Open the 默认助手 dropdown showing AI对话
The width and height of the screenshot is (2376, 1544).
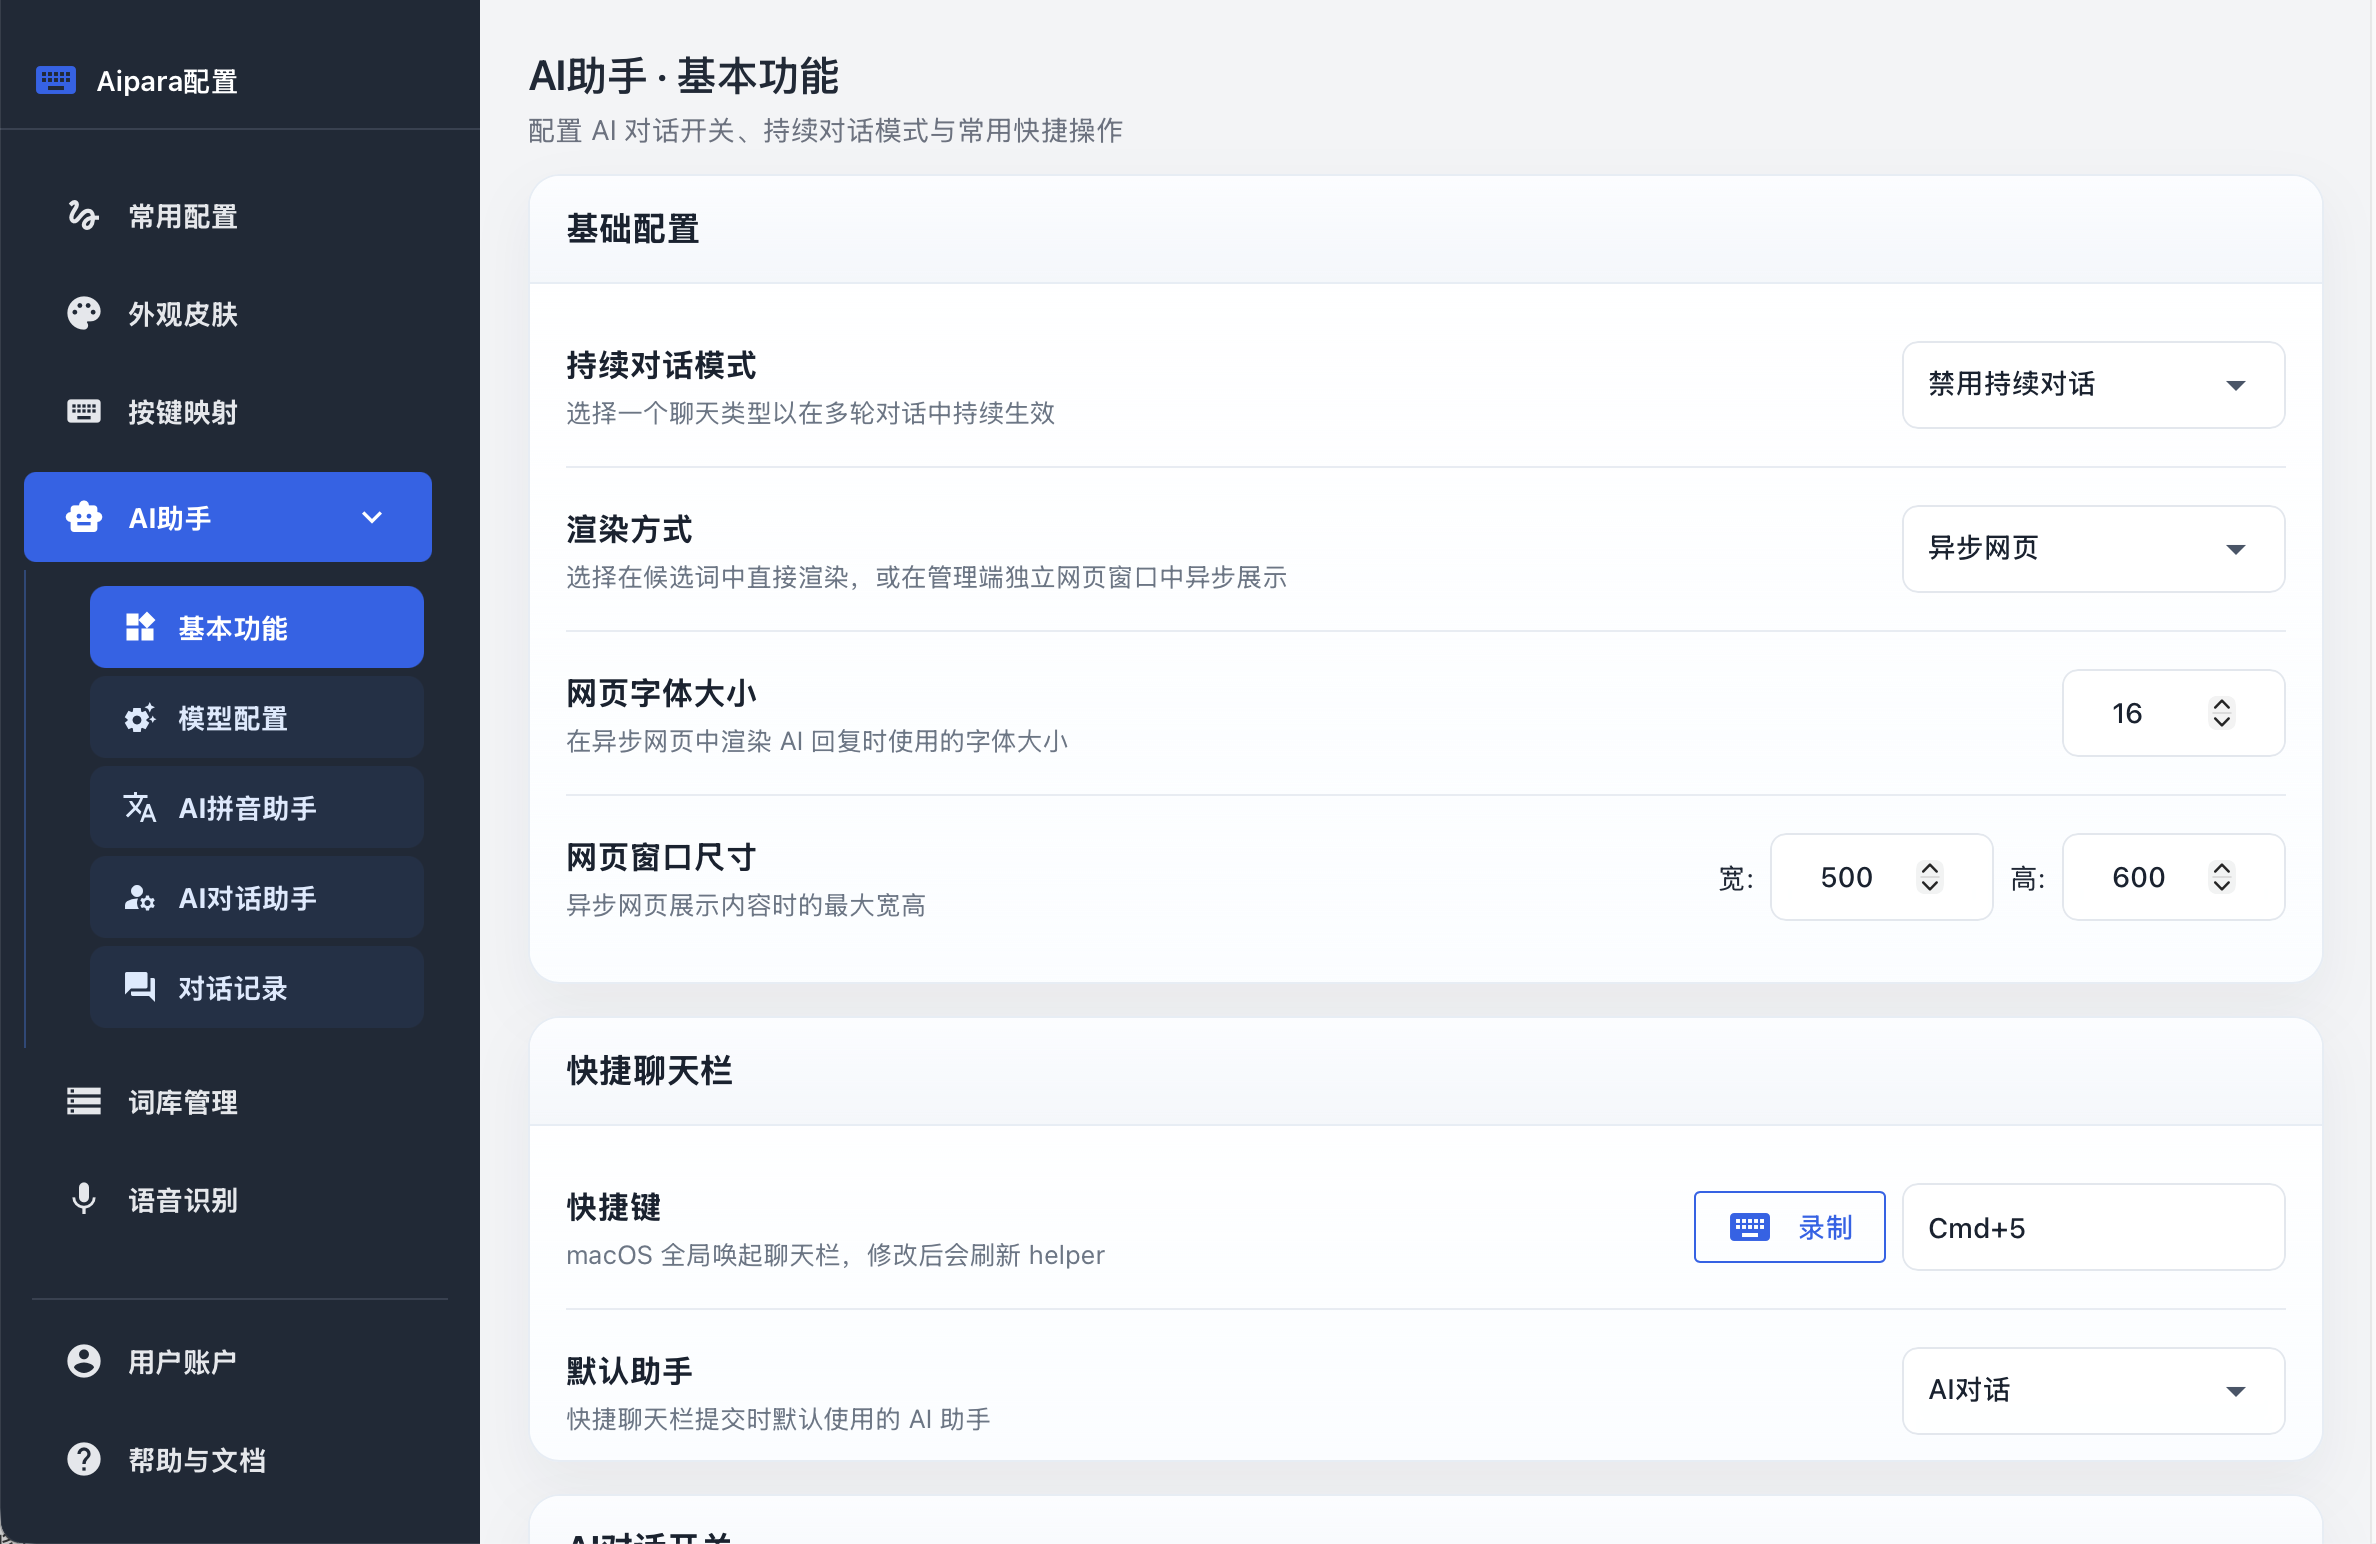click(x=2093, y=1391)
